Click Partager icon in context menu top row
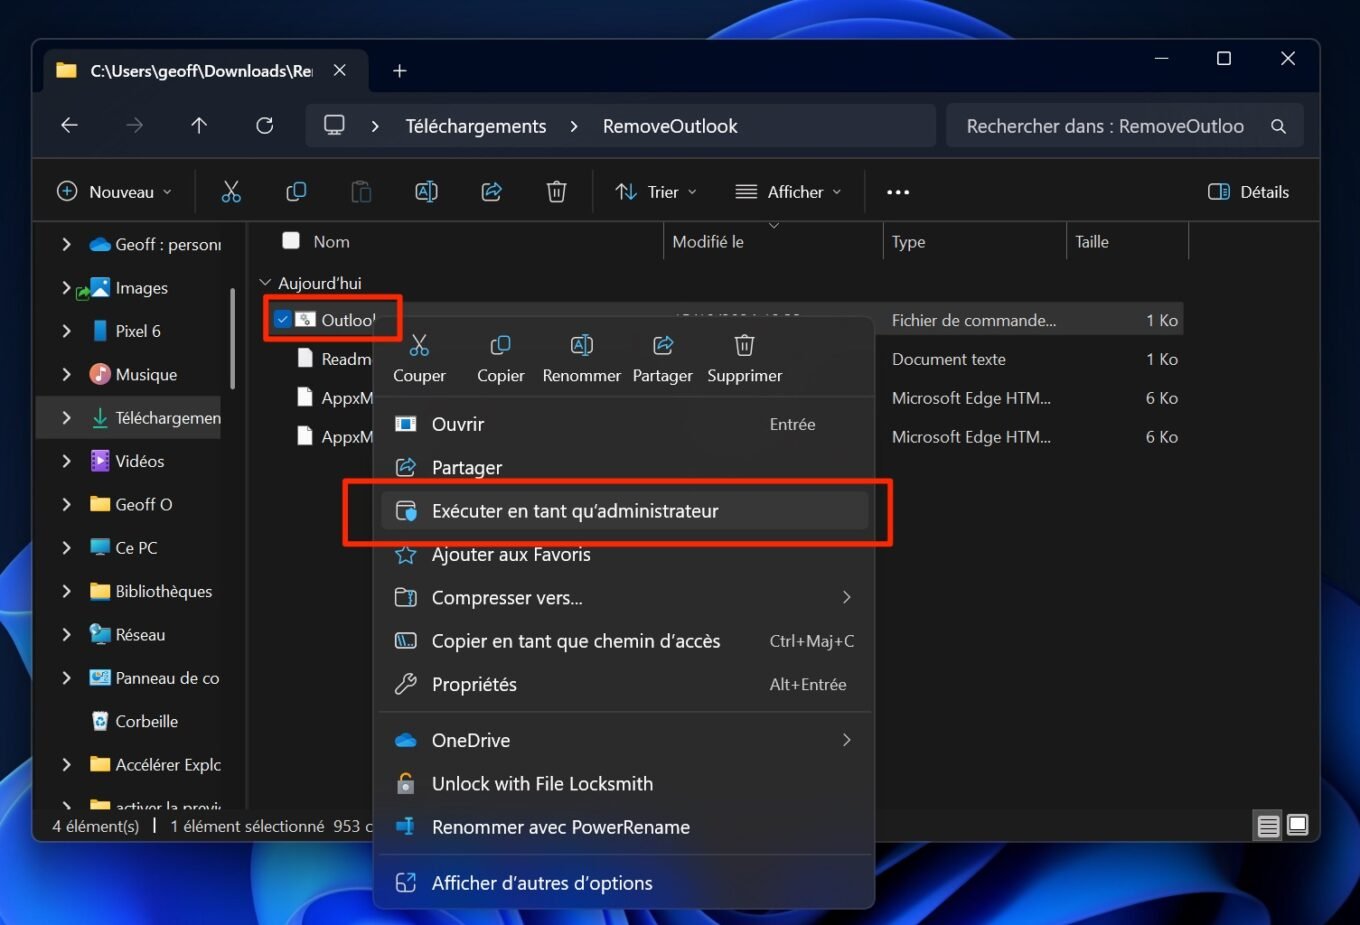Screen dimensions: 1360x925 tap(662, 359)
